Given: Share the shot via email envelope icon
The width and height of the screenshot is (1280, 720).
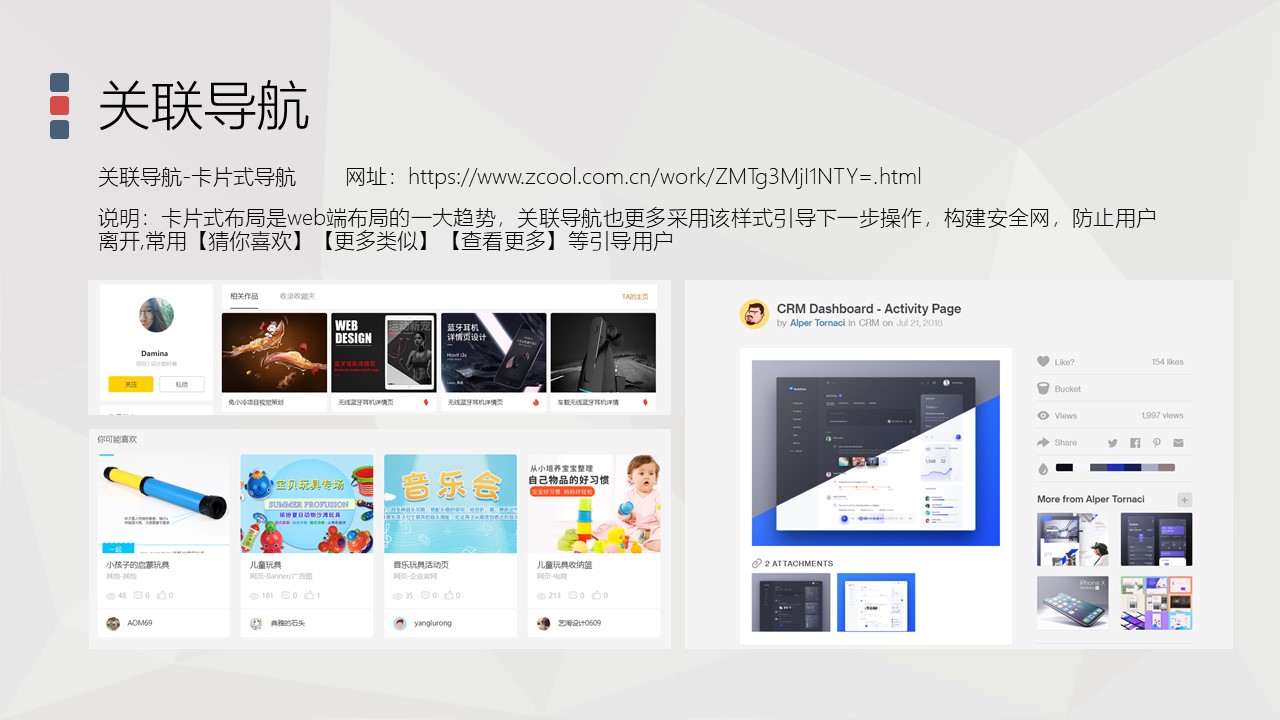Looking at the screenshot, I should [x=1179, y=443].
